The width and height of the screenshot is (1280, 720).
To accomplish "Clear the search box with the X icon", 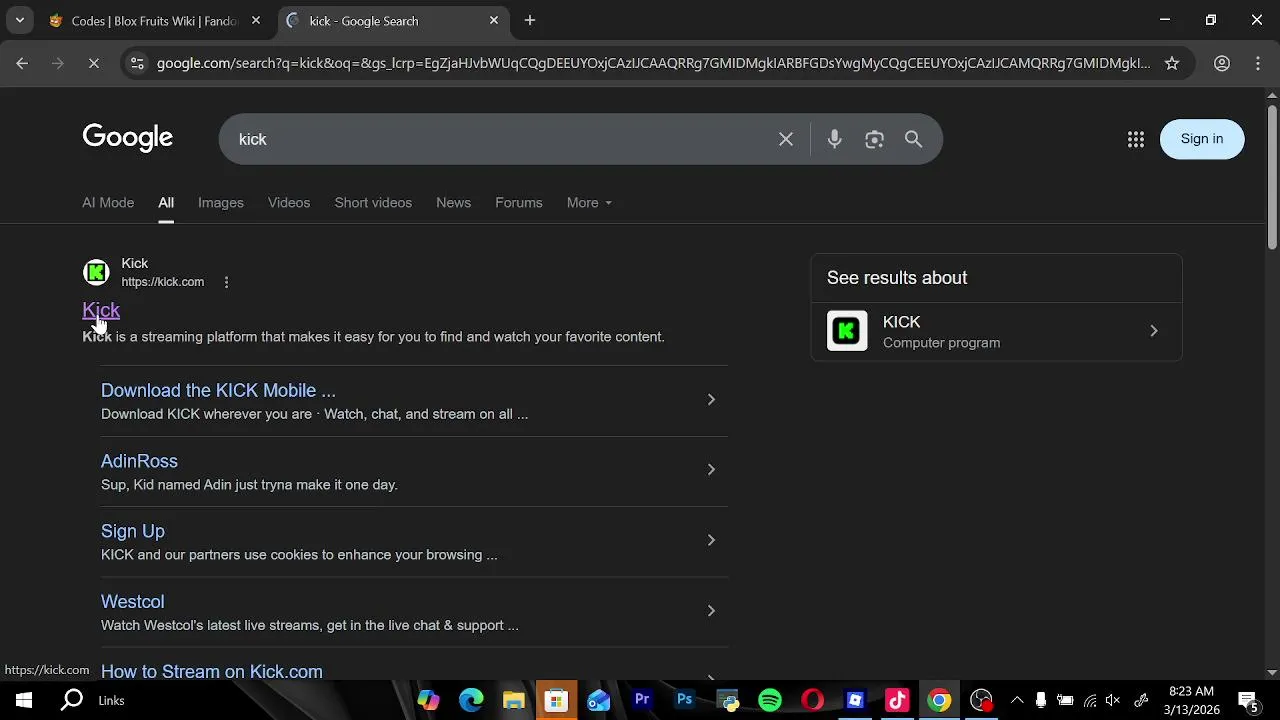I will [x=786, y=139].
